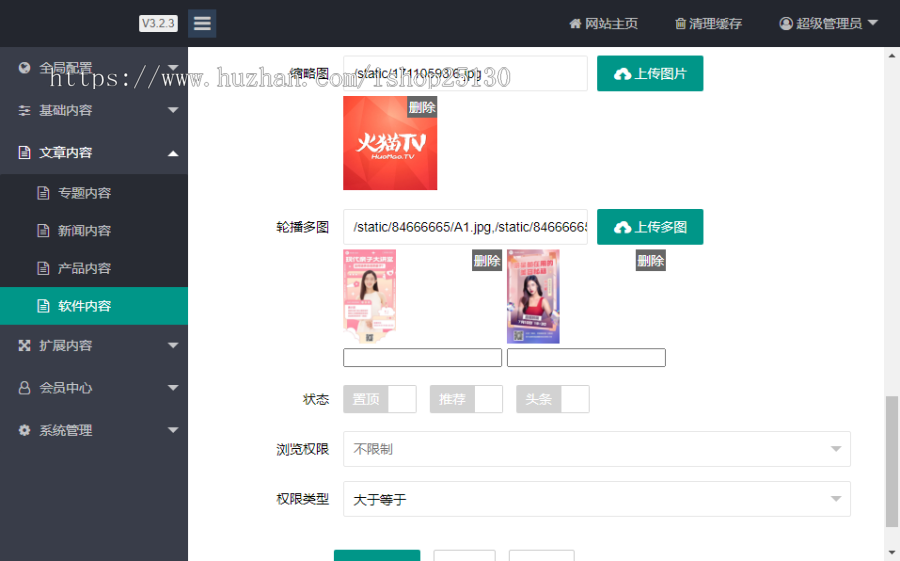Click the file icon of 产品内容

43,268
